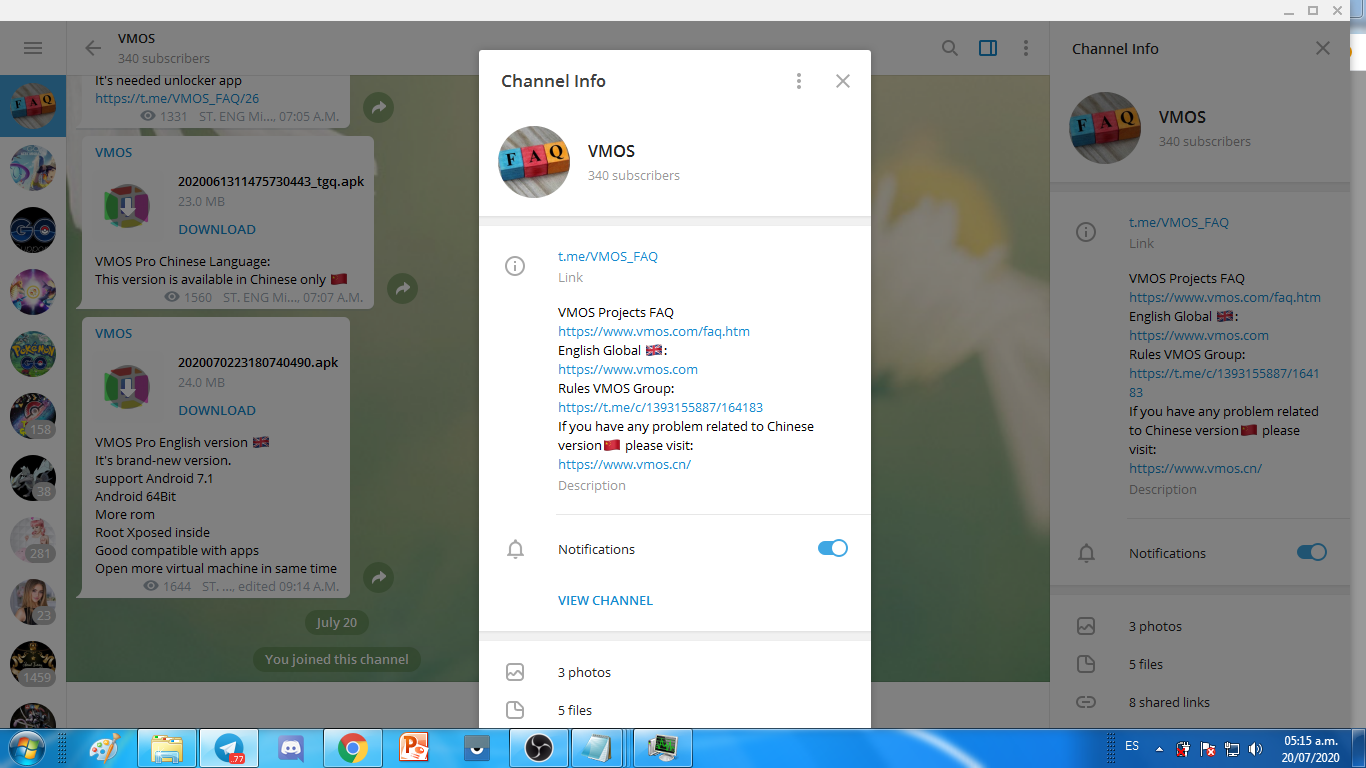The image size is (1366, 768).
Task: Download the 2020070223180740490.apk file
Action: click(217, 410)
